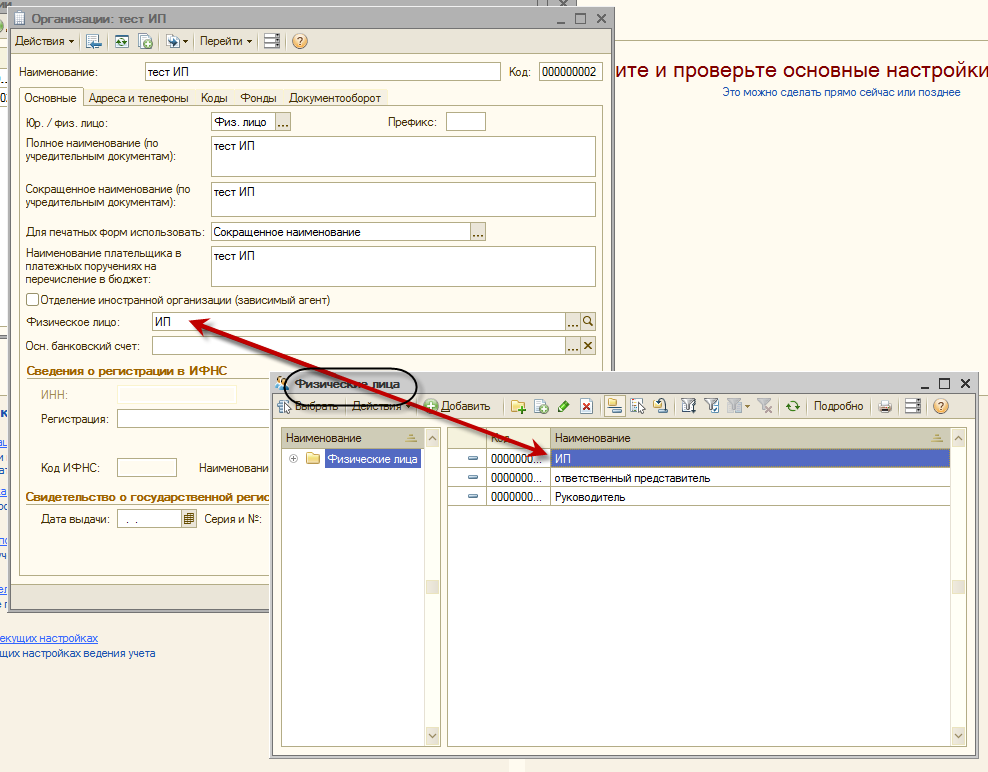Click the green Добавить plus icon
Screen dimensions: 988x772
point(431,406)
